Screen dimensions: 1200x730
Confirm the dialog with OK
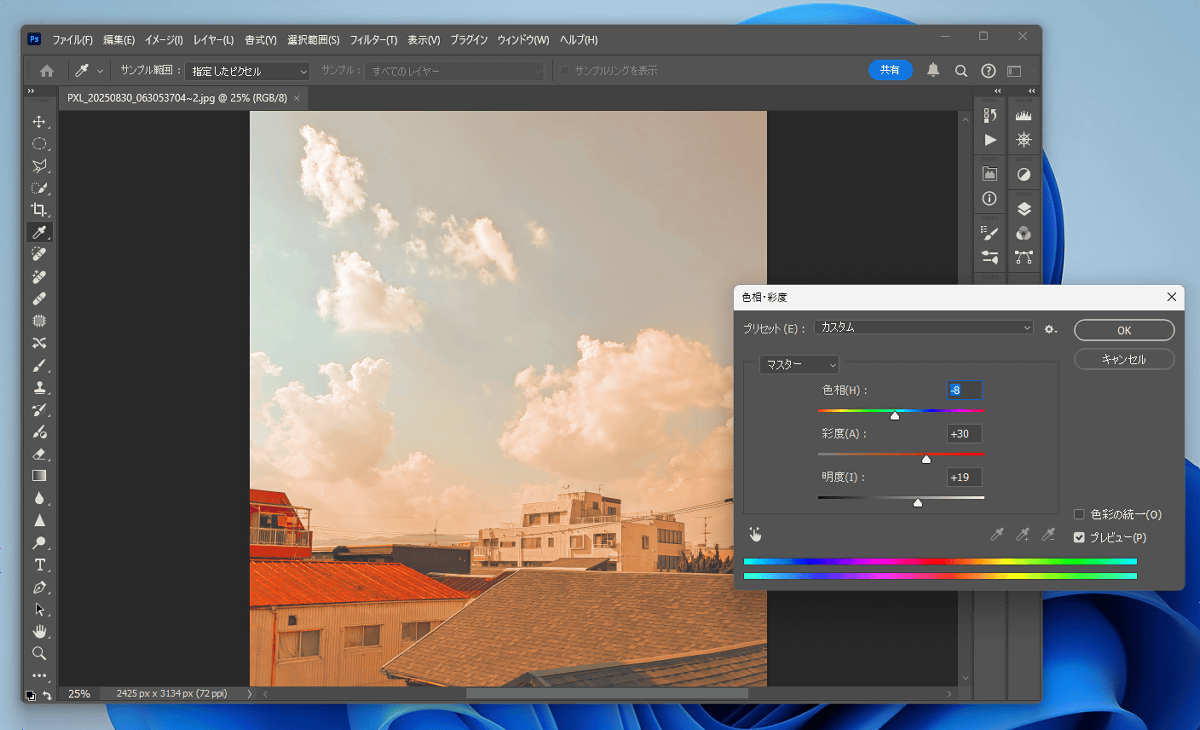click(x=1124, y=330)
